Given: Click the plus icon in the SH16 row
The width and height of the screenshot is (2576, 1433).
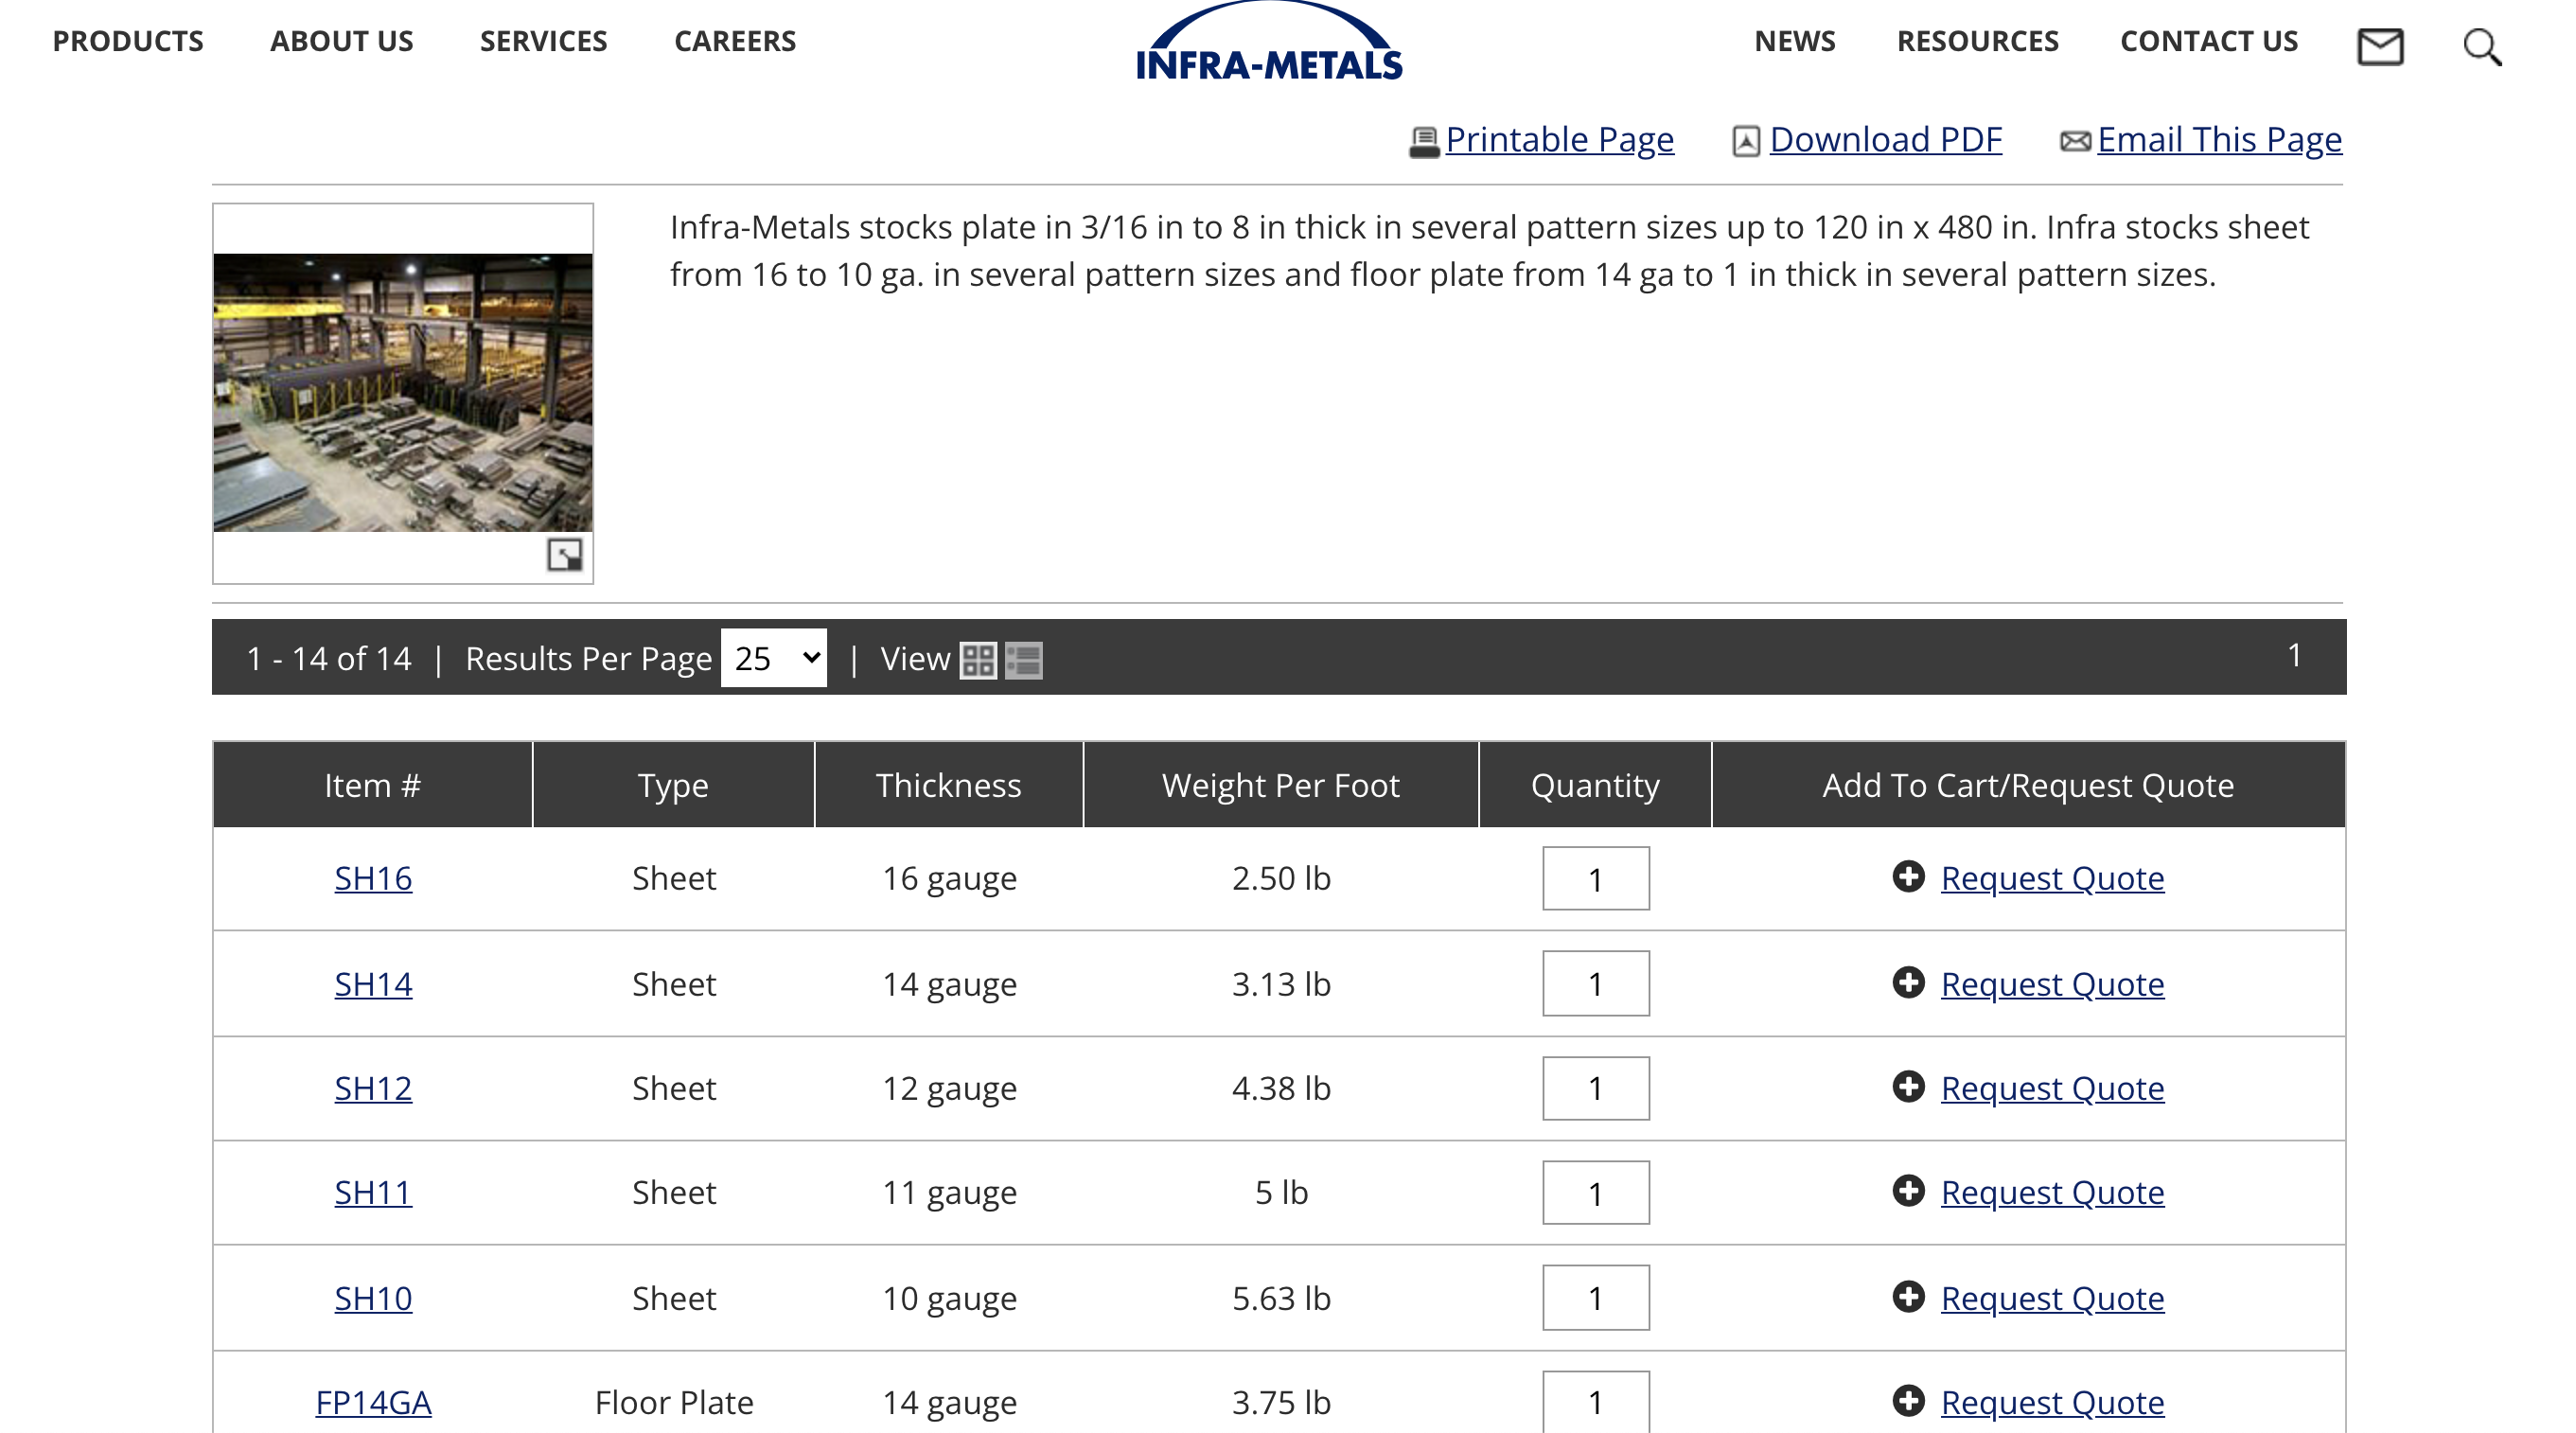Looking at the screenshot, I should point(1908,877).
